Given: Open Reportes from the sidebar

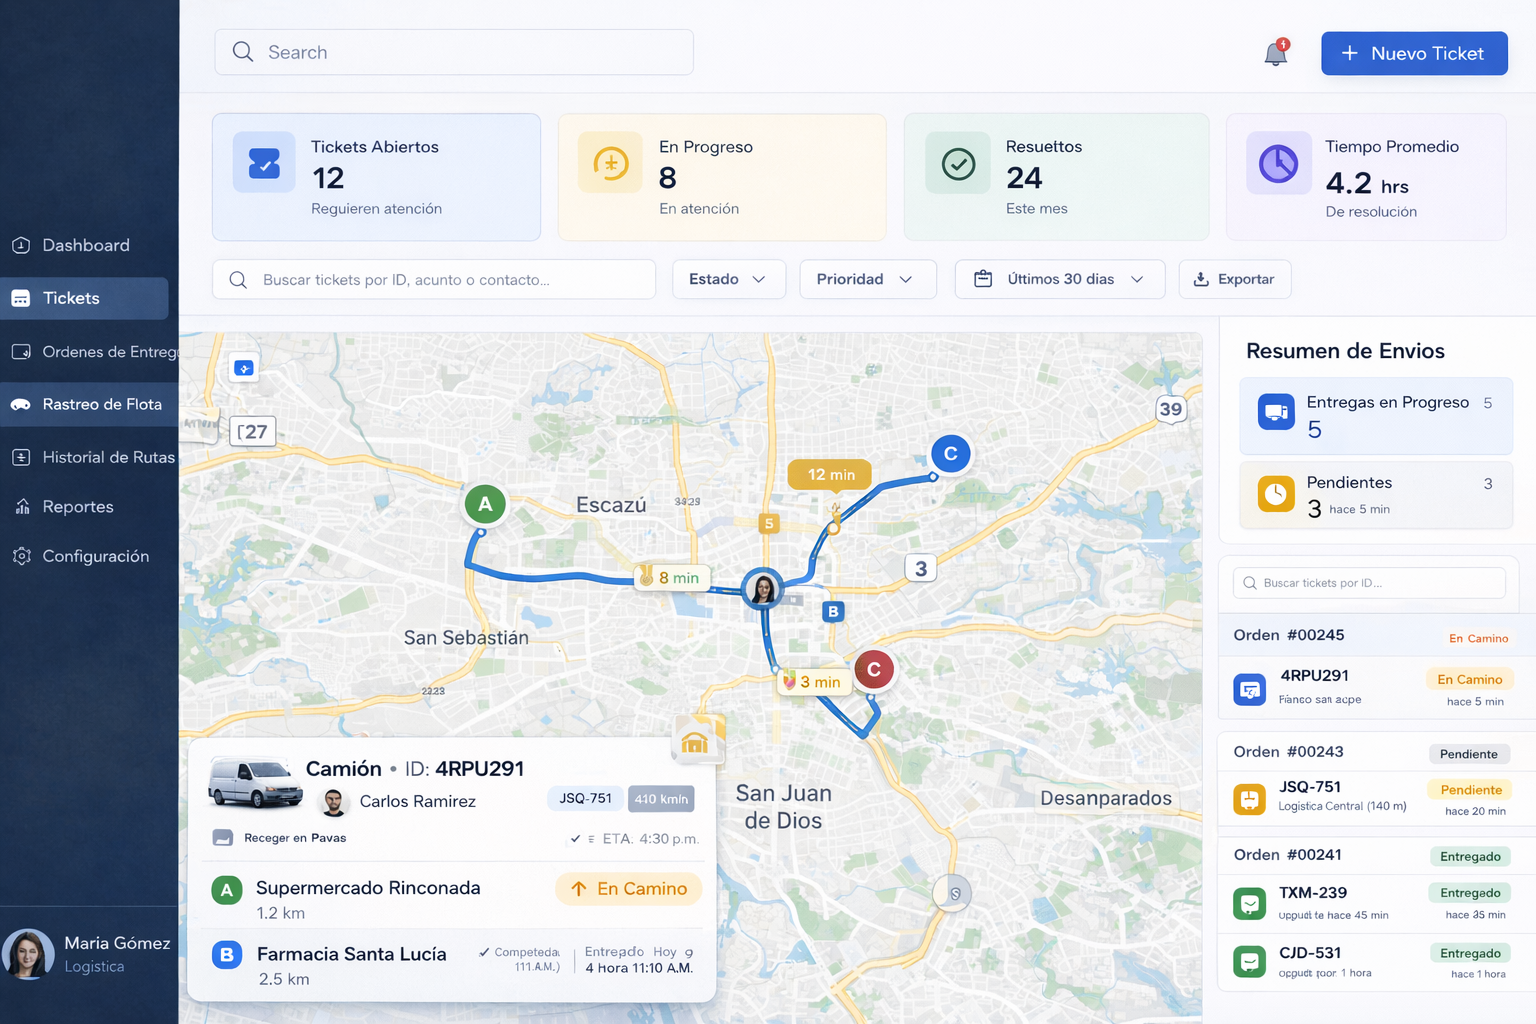Looking at the screenshot, I should [78, 507].
